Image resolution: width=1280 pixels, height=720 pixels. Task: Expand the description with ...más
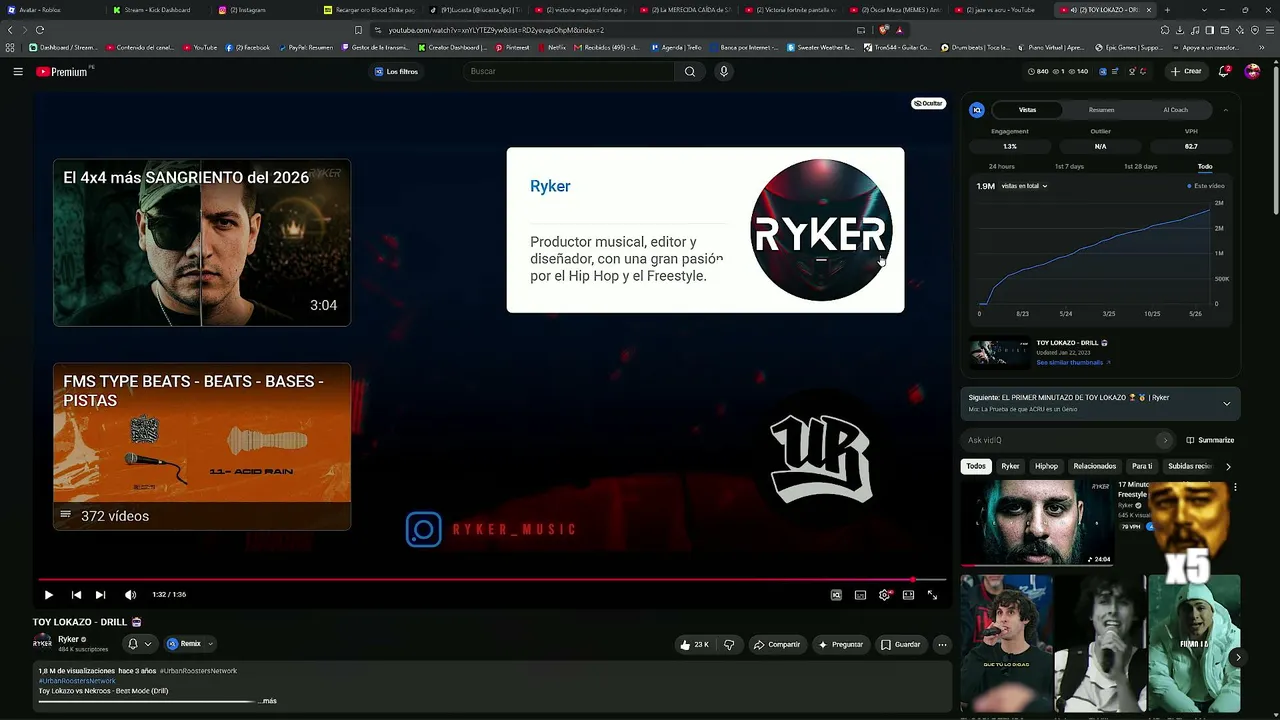click(x=268, y=701)
